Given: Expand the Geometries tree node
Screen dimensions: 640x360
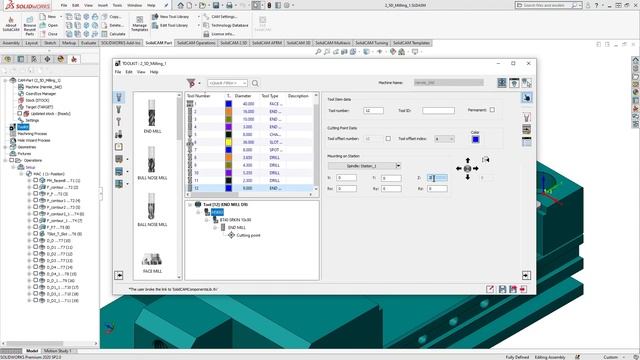Looking at the screenshot, I should (x=5, y=147).
